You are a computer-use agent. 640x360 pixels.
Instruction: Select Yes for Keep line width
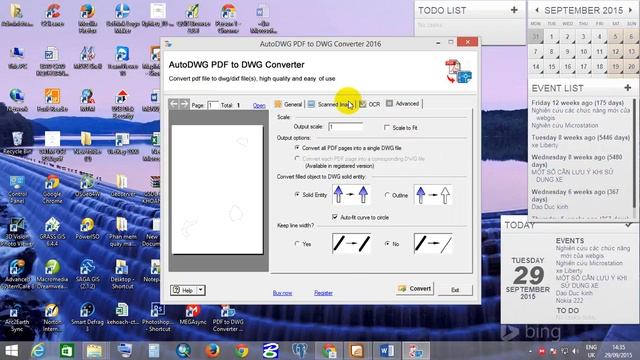[297, 244]
